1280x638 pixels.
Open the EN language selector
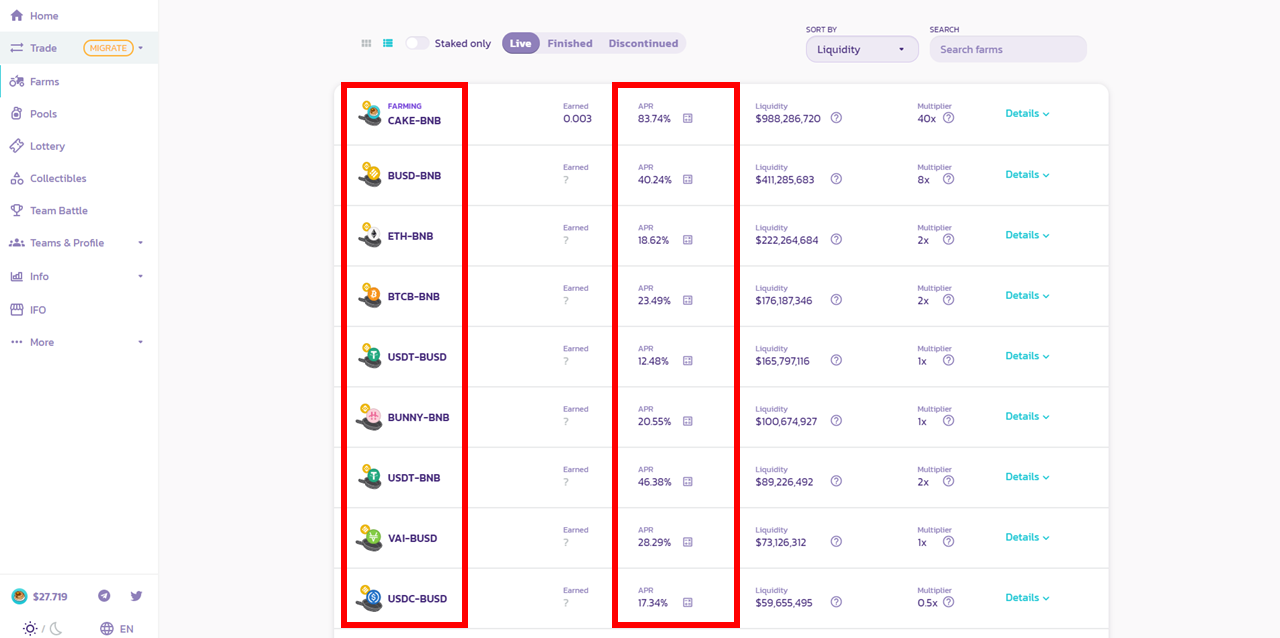[117, 629]
